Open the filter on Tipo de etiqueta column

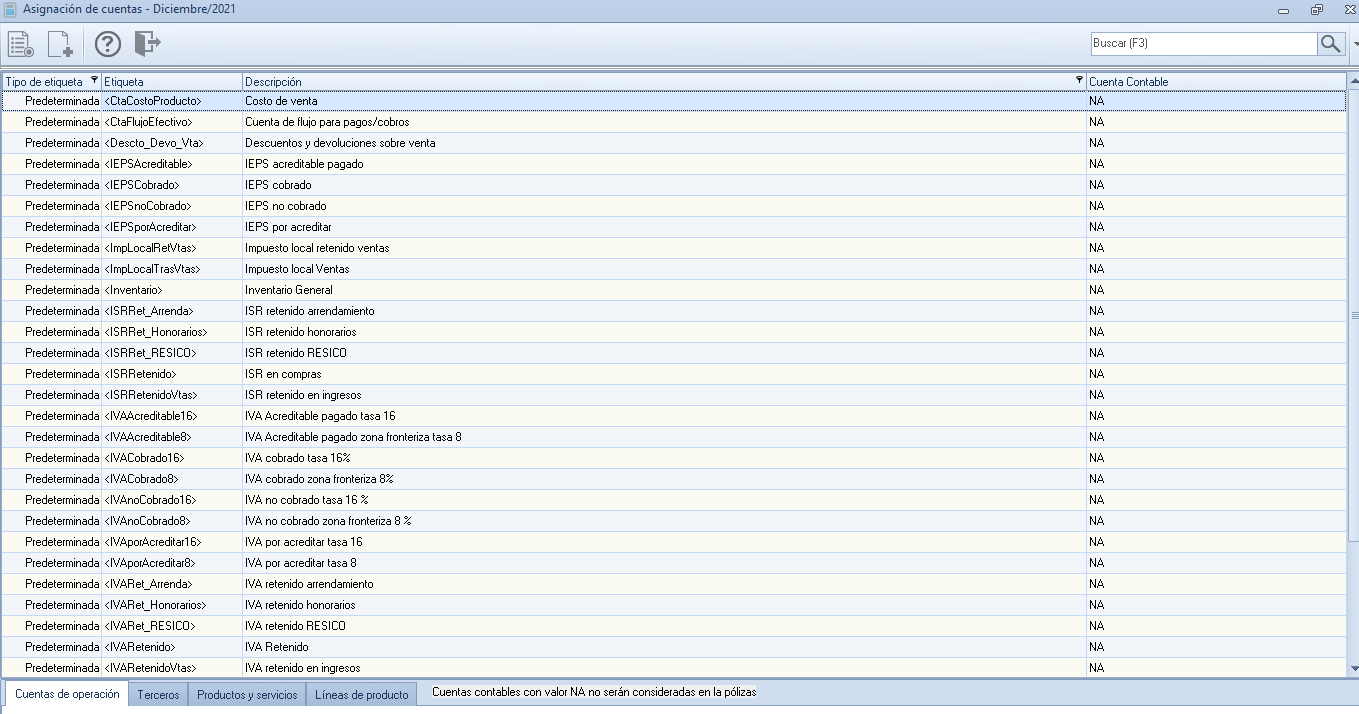[94, 81]
